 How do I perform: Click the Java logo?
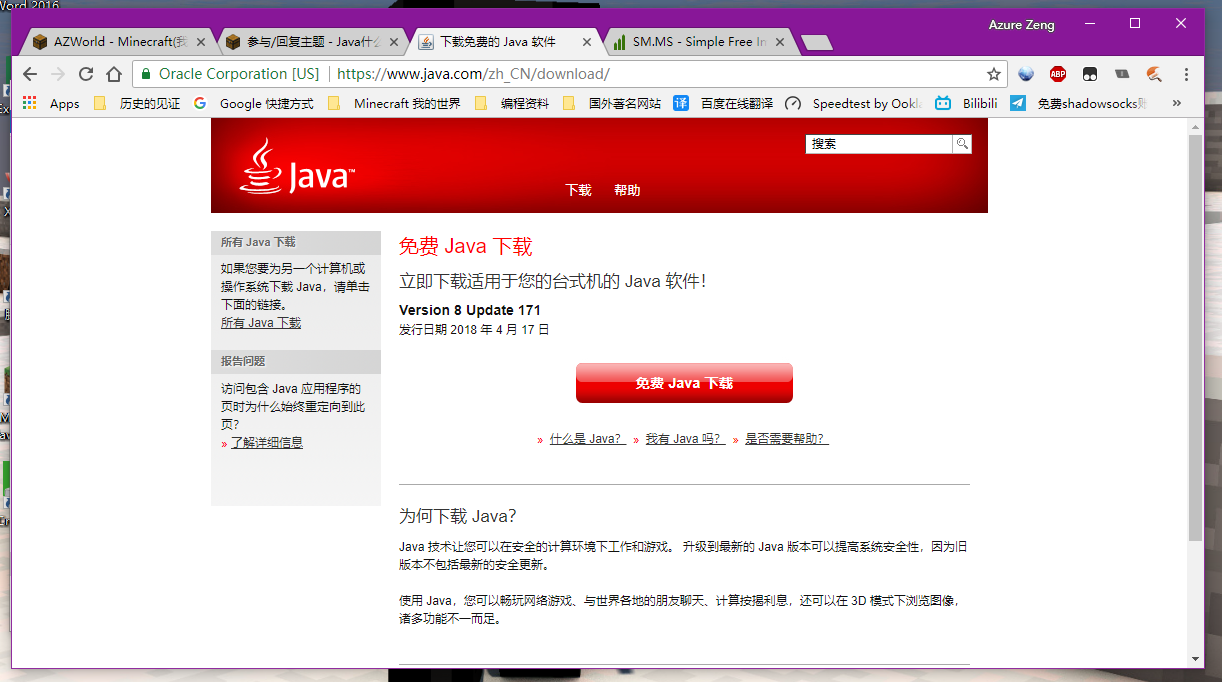point(297,167)
